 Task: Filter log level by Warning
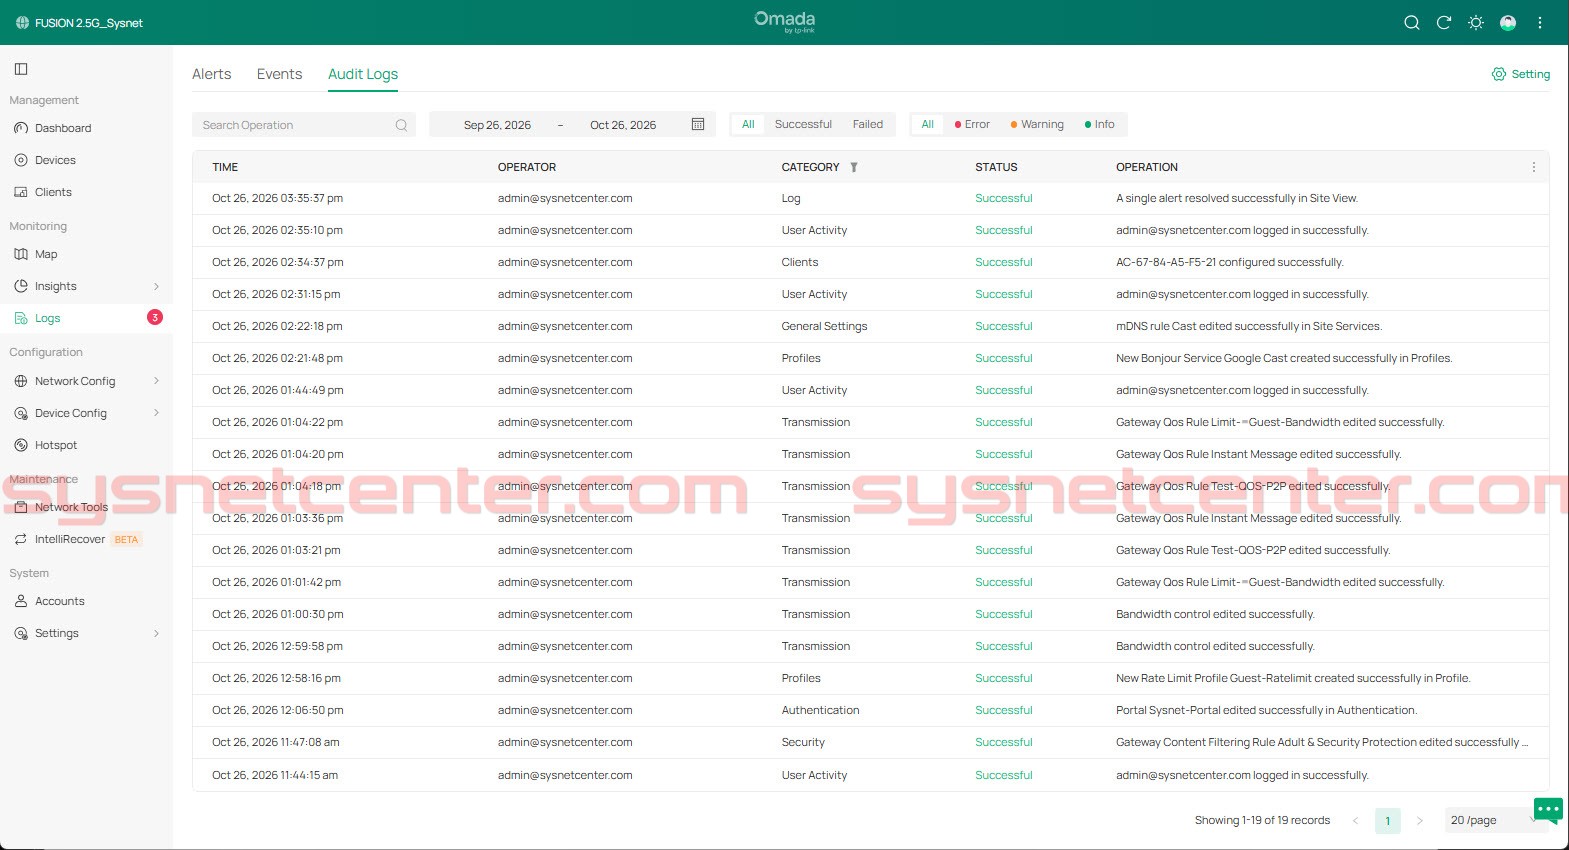coord(1037,124)
